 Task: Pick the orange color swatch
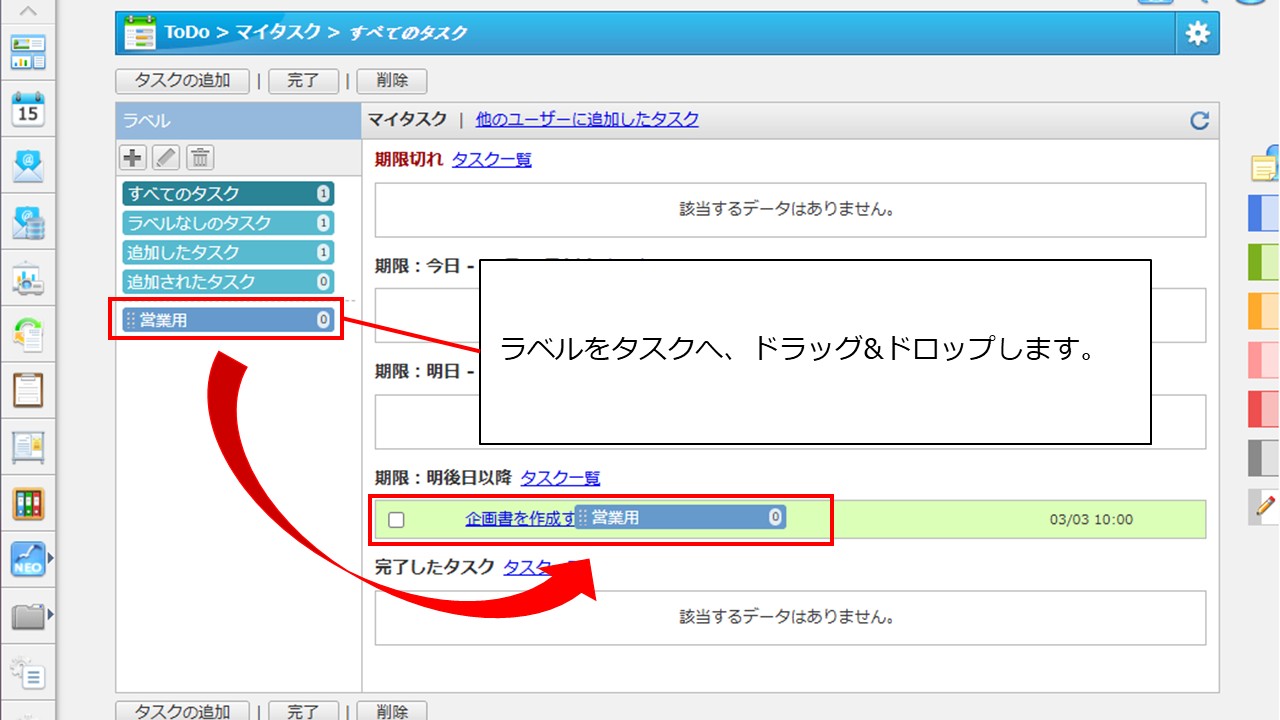point(1265,311)
